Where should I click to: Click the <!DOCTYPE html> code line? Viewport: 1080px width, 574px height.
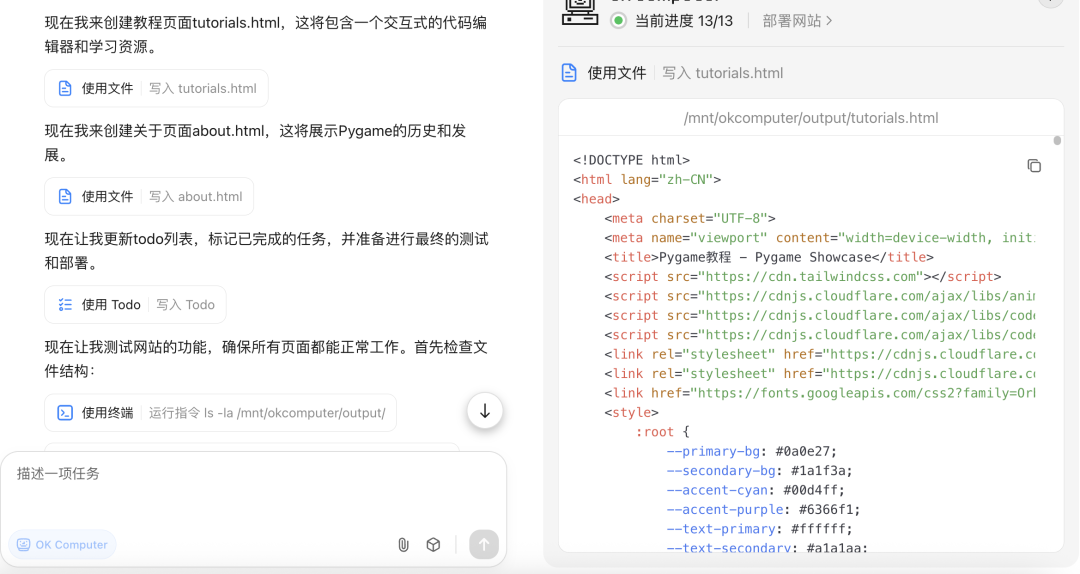(x=631, y=160)
